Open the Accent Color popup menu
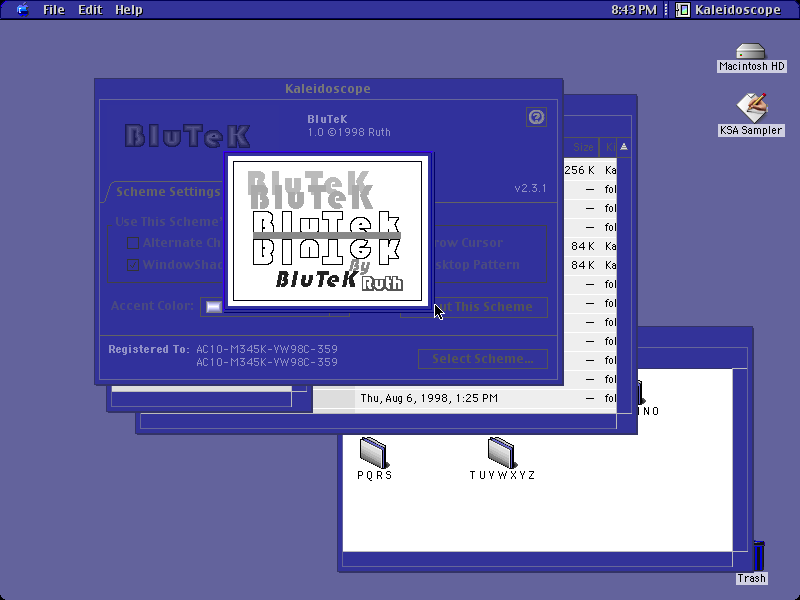The image size is (800, 600). (274, 307)
